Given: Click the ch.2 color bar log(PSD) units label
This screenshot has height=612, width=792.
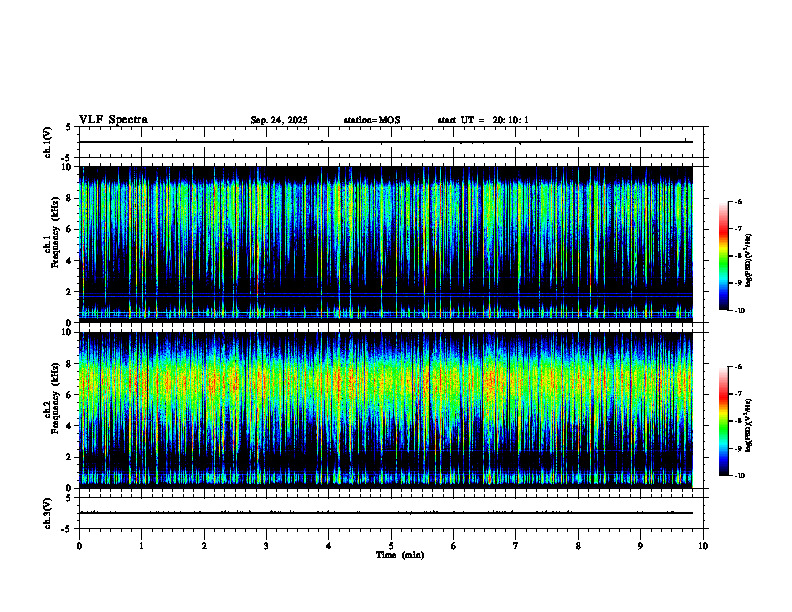Looking at the screenshot, I should (749, 425).
